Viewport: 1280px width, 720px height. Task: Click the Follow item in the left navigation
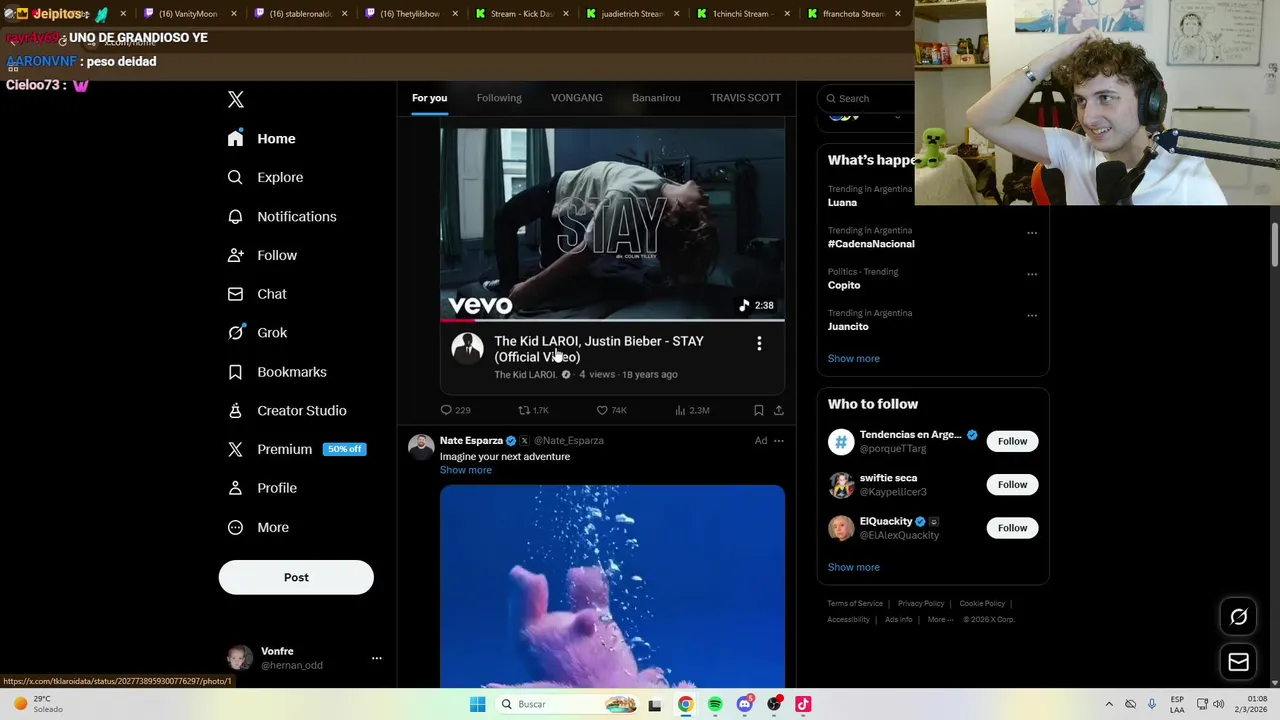coord(263,255)
